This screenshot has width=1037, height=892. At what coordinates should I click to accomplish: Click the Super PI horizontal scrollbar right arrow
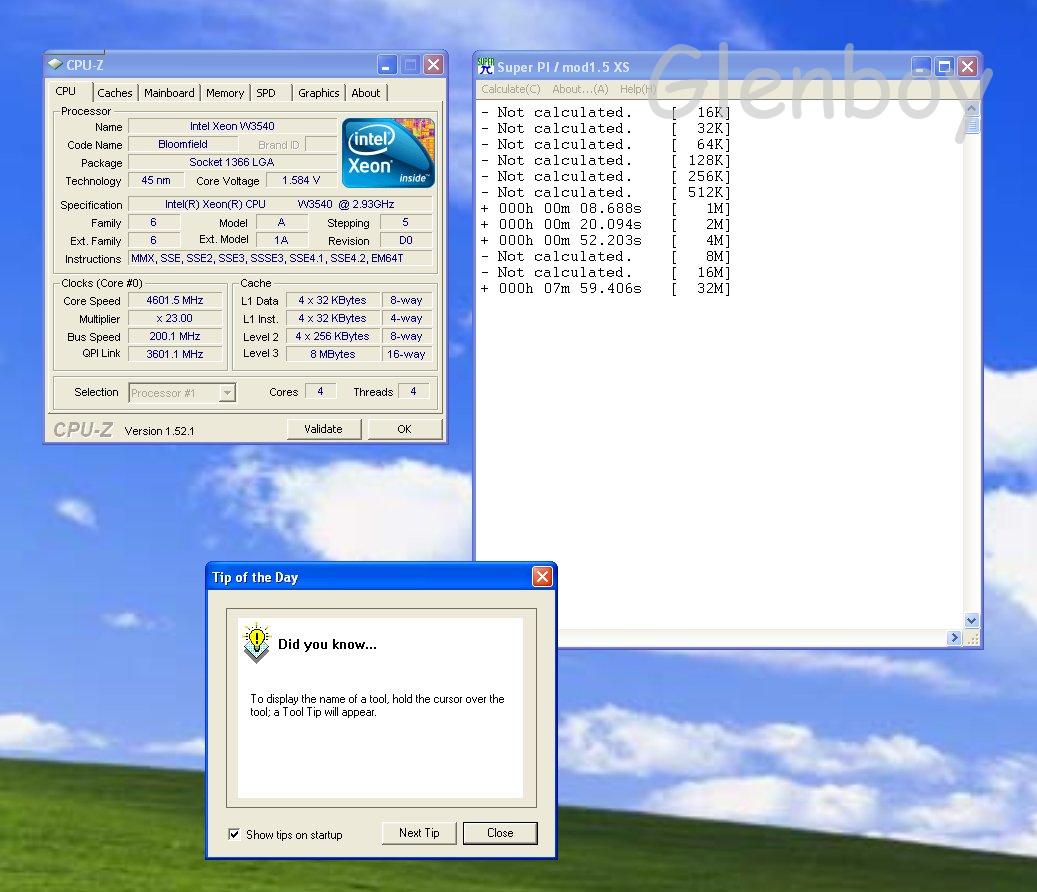pos(955,638)
